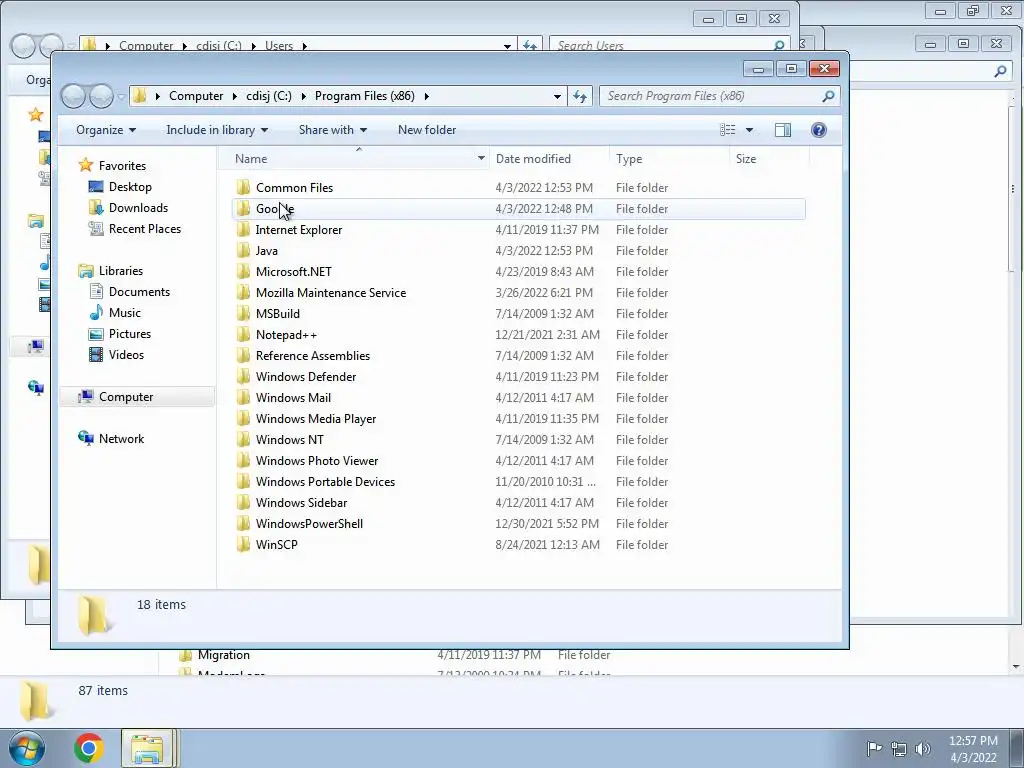
Task: Click the Forward navigation button
Action: click(101, 96)
